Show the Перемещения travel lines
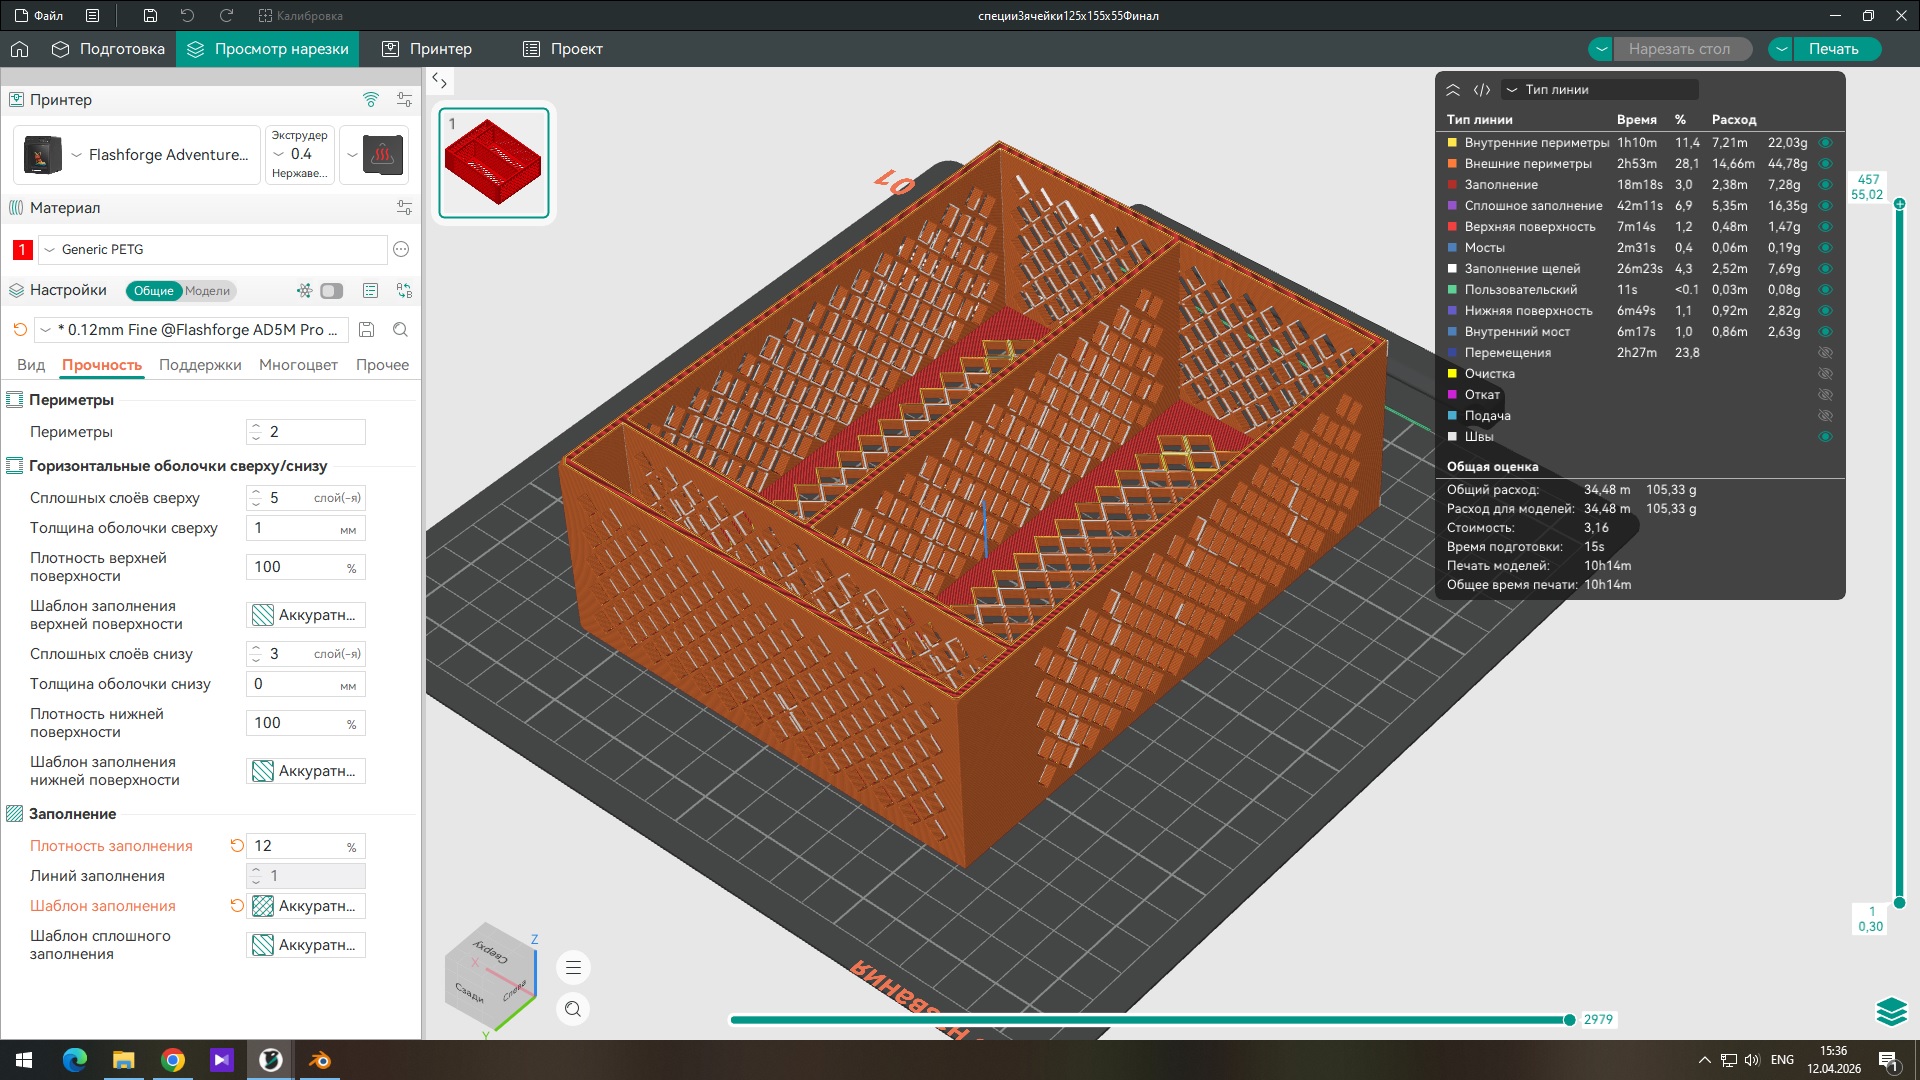 click(x=1825, y=352)
